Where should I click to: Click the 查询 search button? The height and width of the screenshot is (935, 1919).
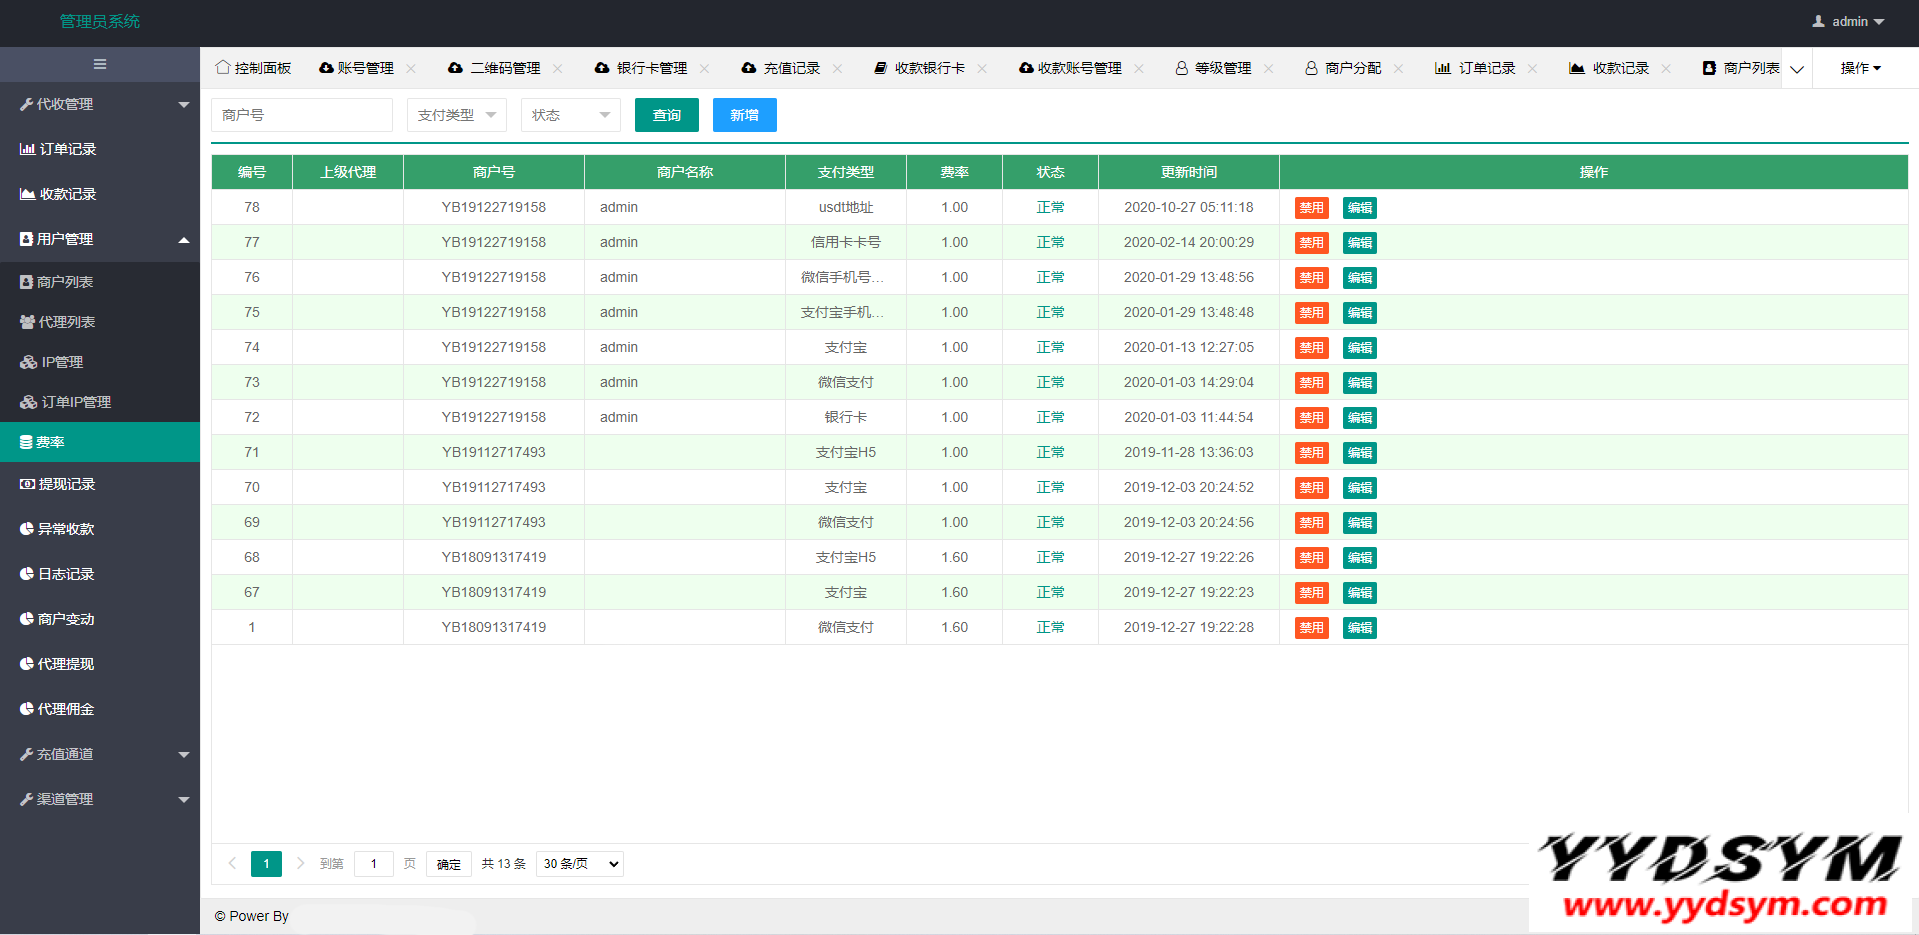point(666,115)
